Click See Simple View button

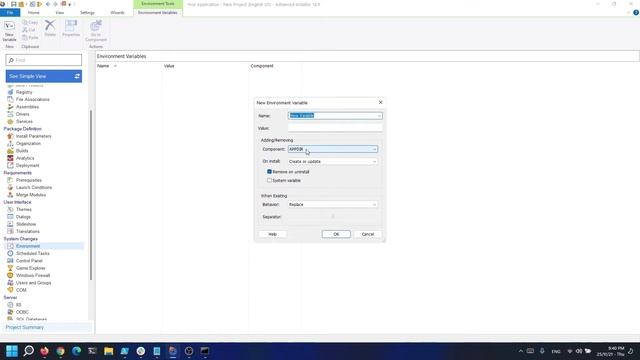click(x=44, y=76)
